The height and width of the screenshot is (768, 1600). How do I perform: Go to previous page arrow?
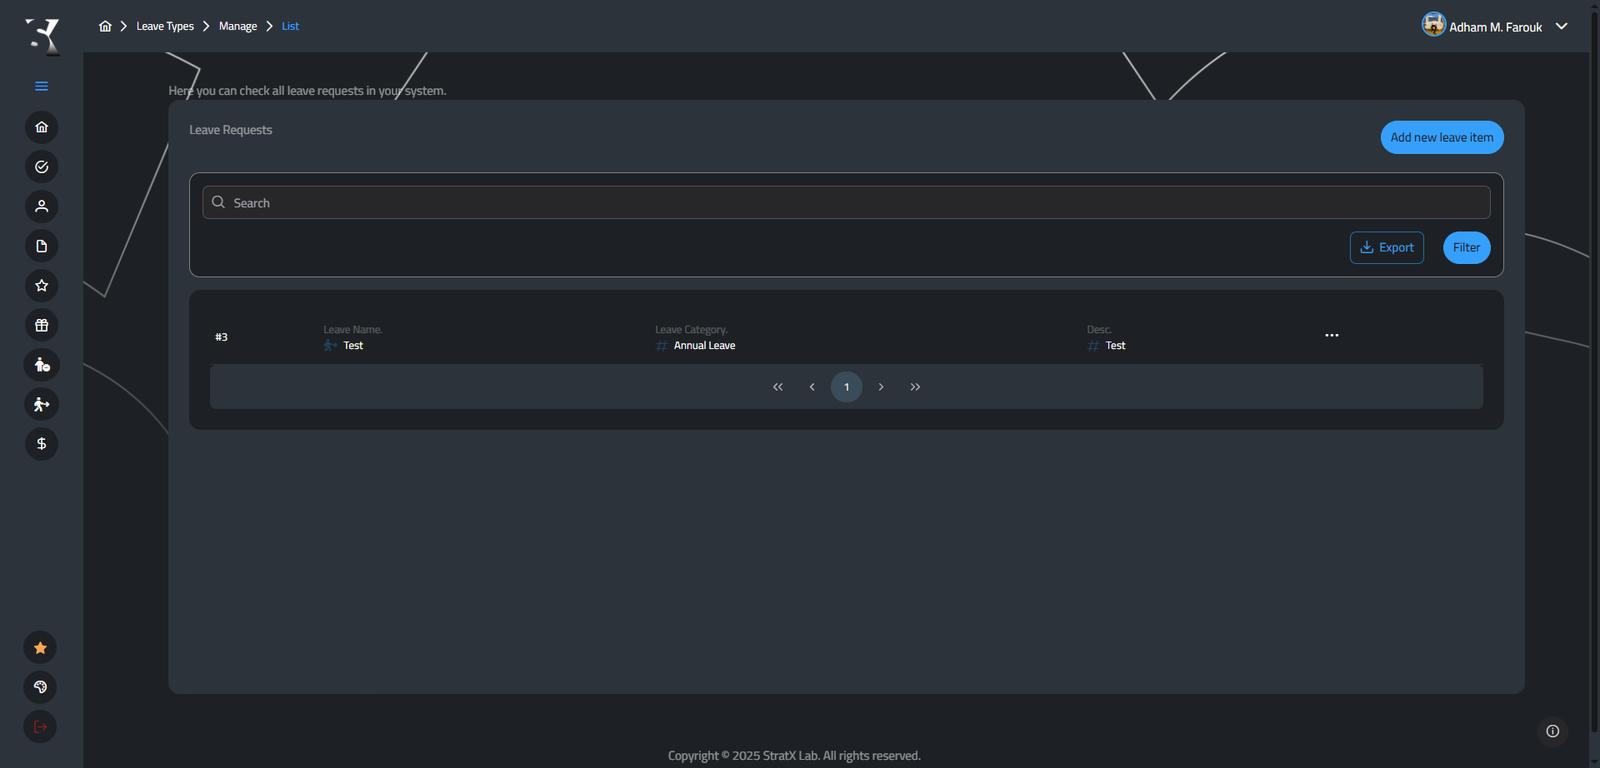coord(812,387)
